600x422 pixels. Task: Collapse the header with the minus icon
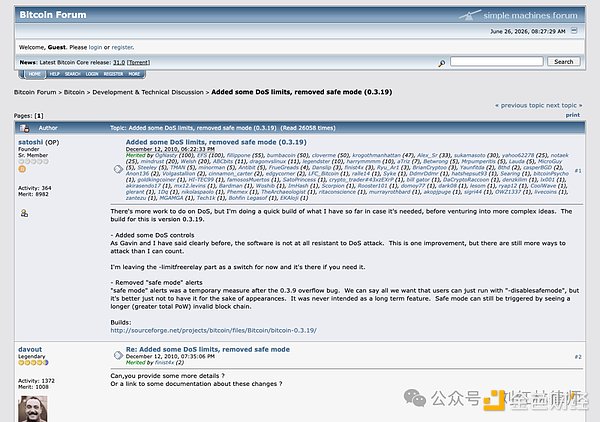[x=574, y=31]
